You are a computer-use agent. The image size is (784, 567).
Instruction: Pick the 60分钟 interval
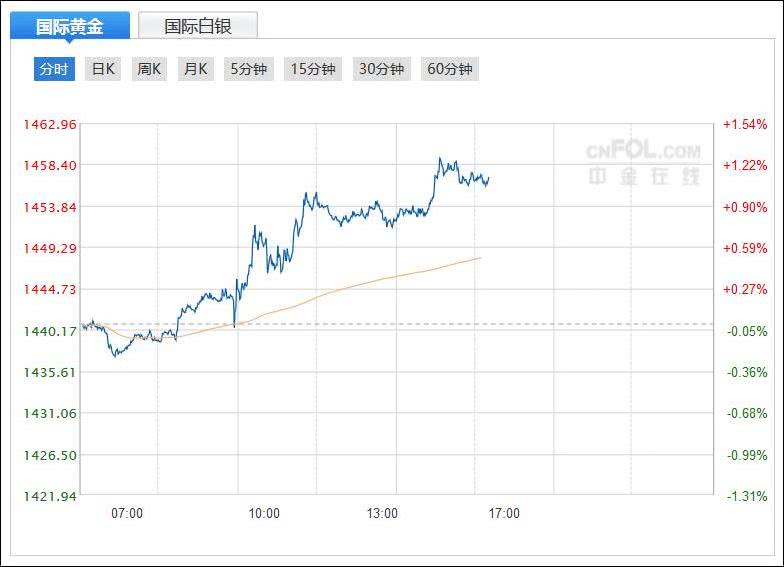click(x=449, y=69)
